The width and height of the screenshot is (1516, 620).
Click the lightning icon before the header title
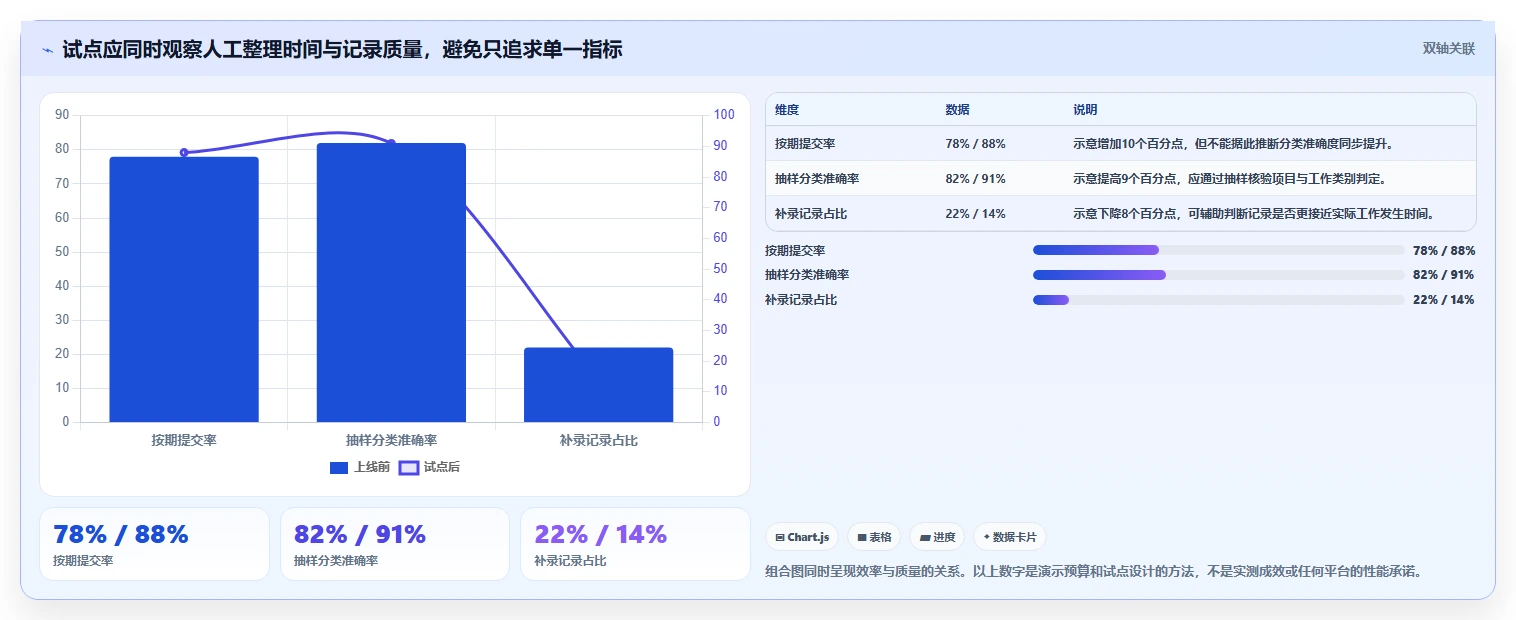[48, 49]
